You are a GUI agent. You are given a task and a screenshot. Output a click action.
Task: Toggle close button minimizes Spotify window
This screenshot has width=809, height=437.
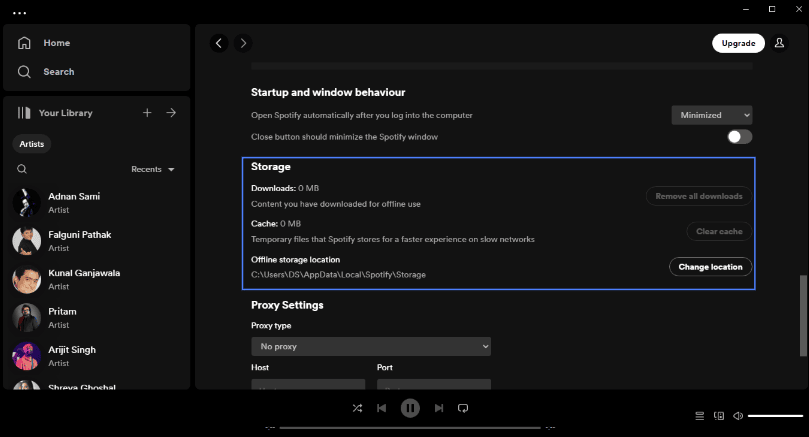pyautogui.click(x=739, y=137)
